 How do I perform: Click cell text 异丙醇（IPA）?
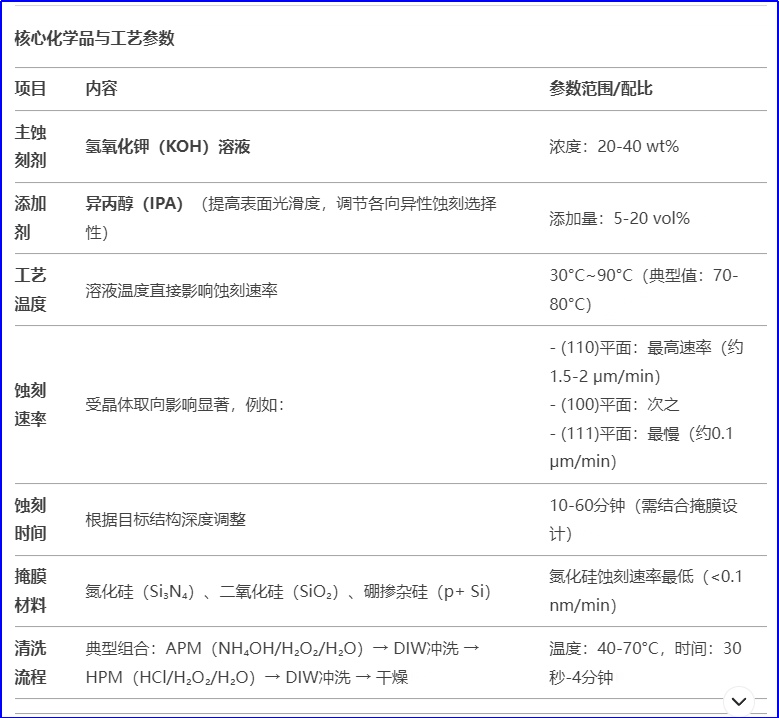134,203
